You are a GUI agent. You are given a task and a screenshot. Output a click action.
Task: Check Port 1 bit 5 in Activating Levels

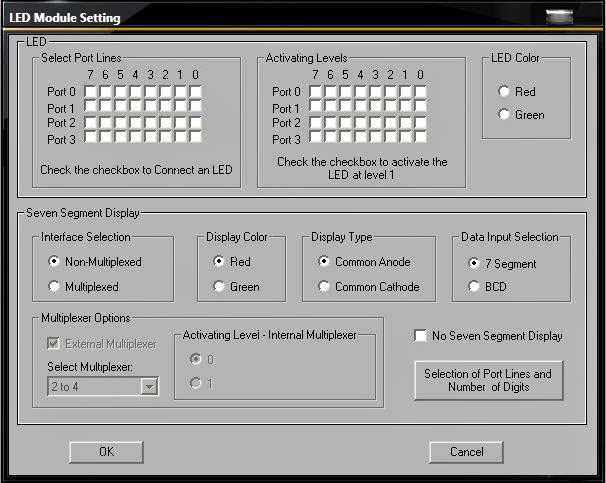tap(346, 106)
